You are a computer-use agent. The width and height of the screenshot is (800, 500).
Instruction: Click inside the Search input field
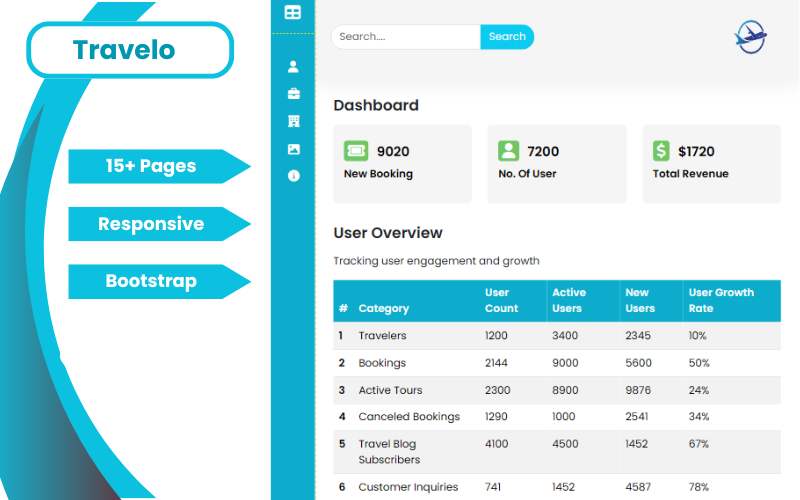tap(405, 37)
